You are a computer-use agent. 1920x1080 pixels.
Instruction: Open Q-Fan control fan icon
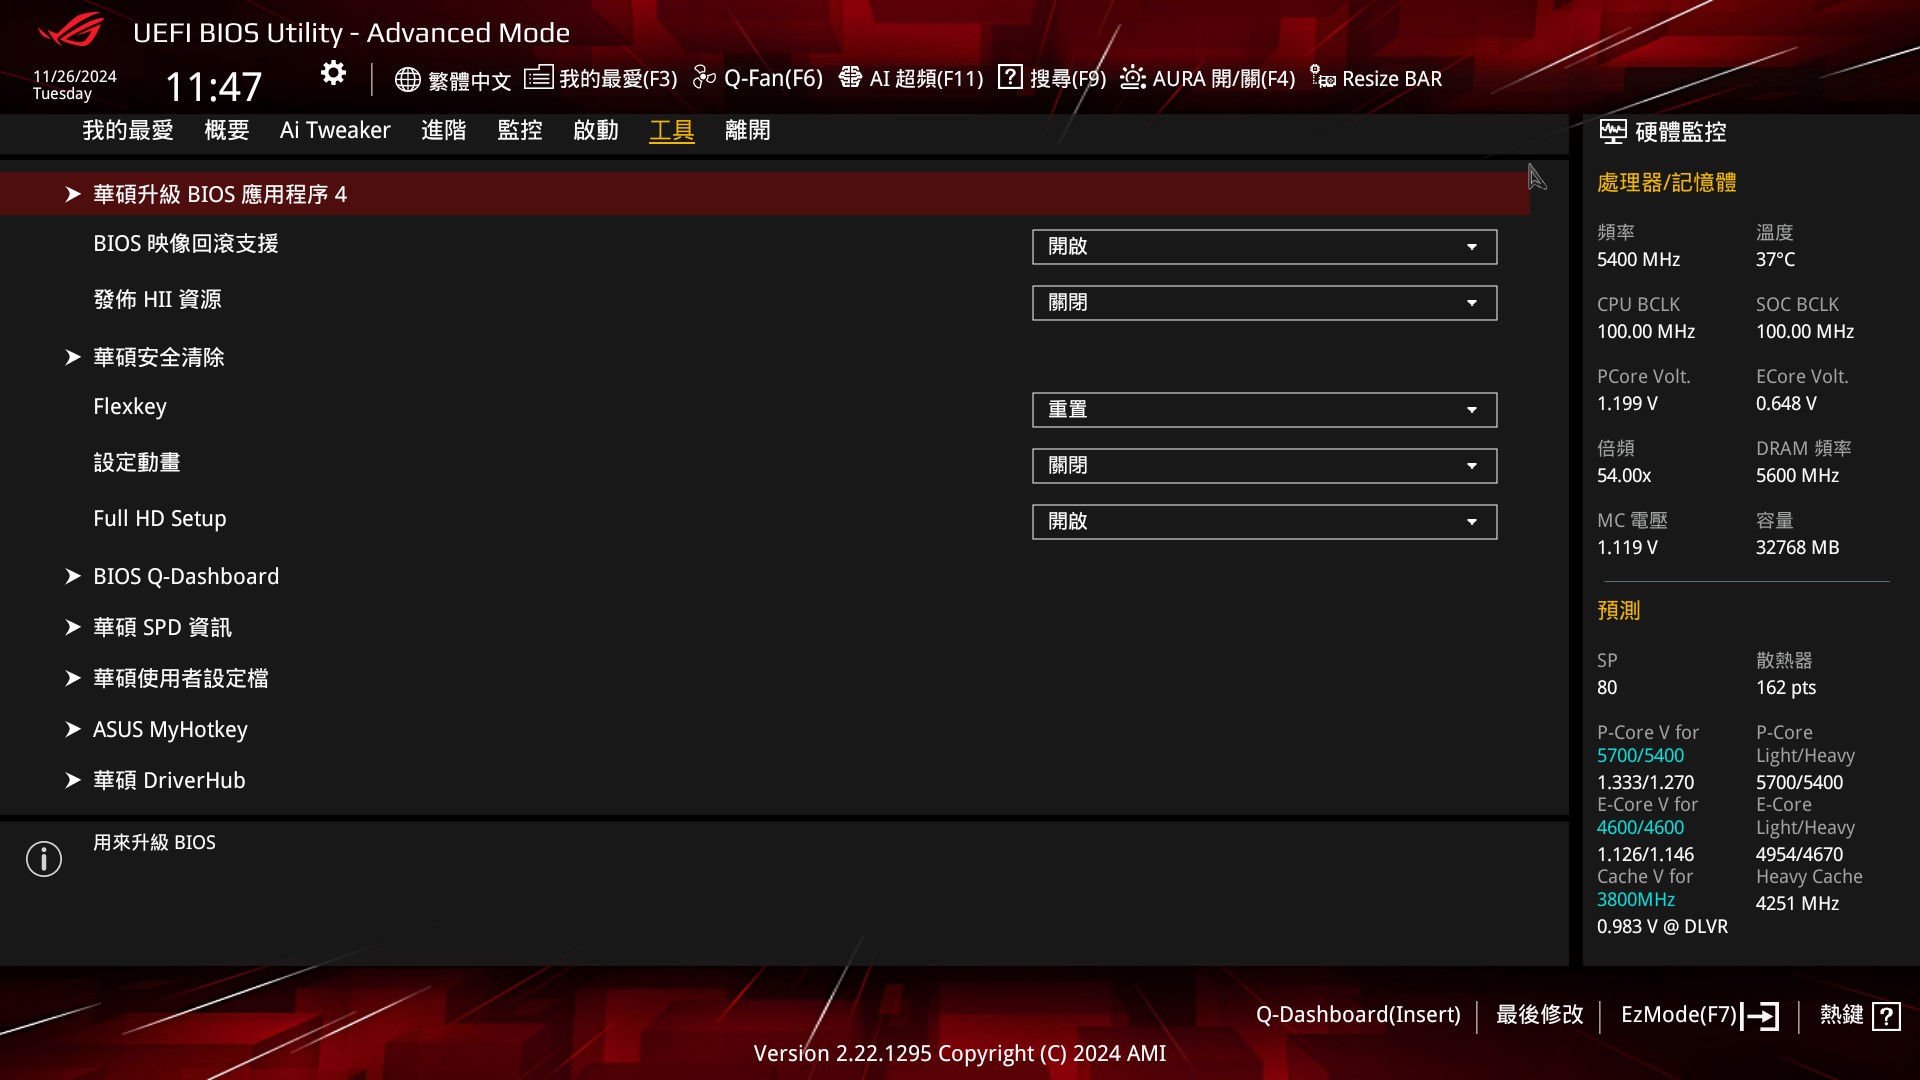click(704, 77)
